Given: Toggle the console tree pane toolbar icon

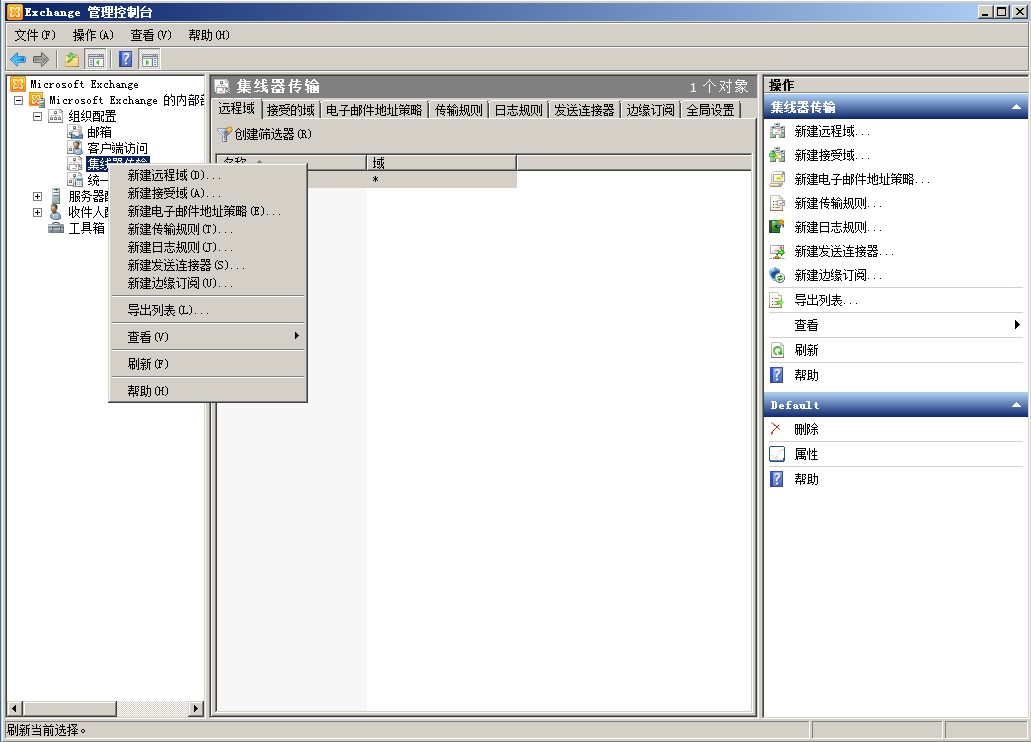Looking at the screenshot, I should 95,60.
